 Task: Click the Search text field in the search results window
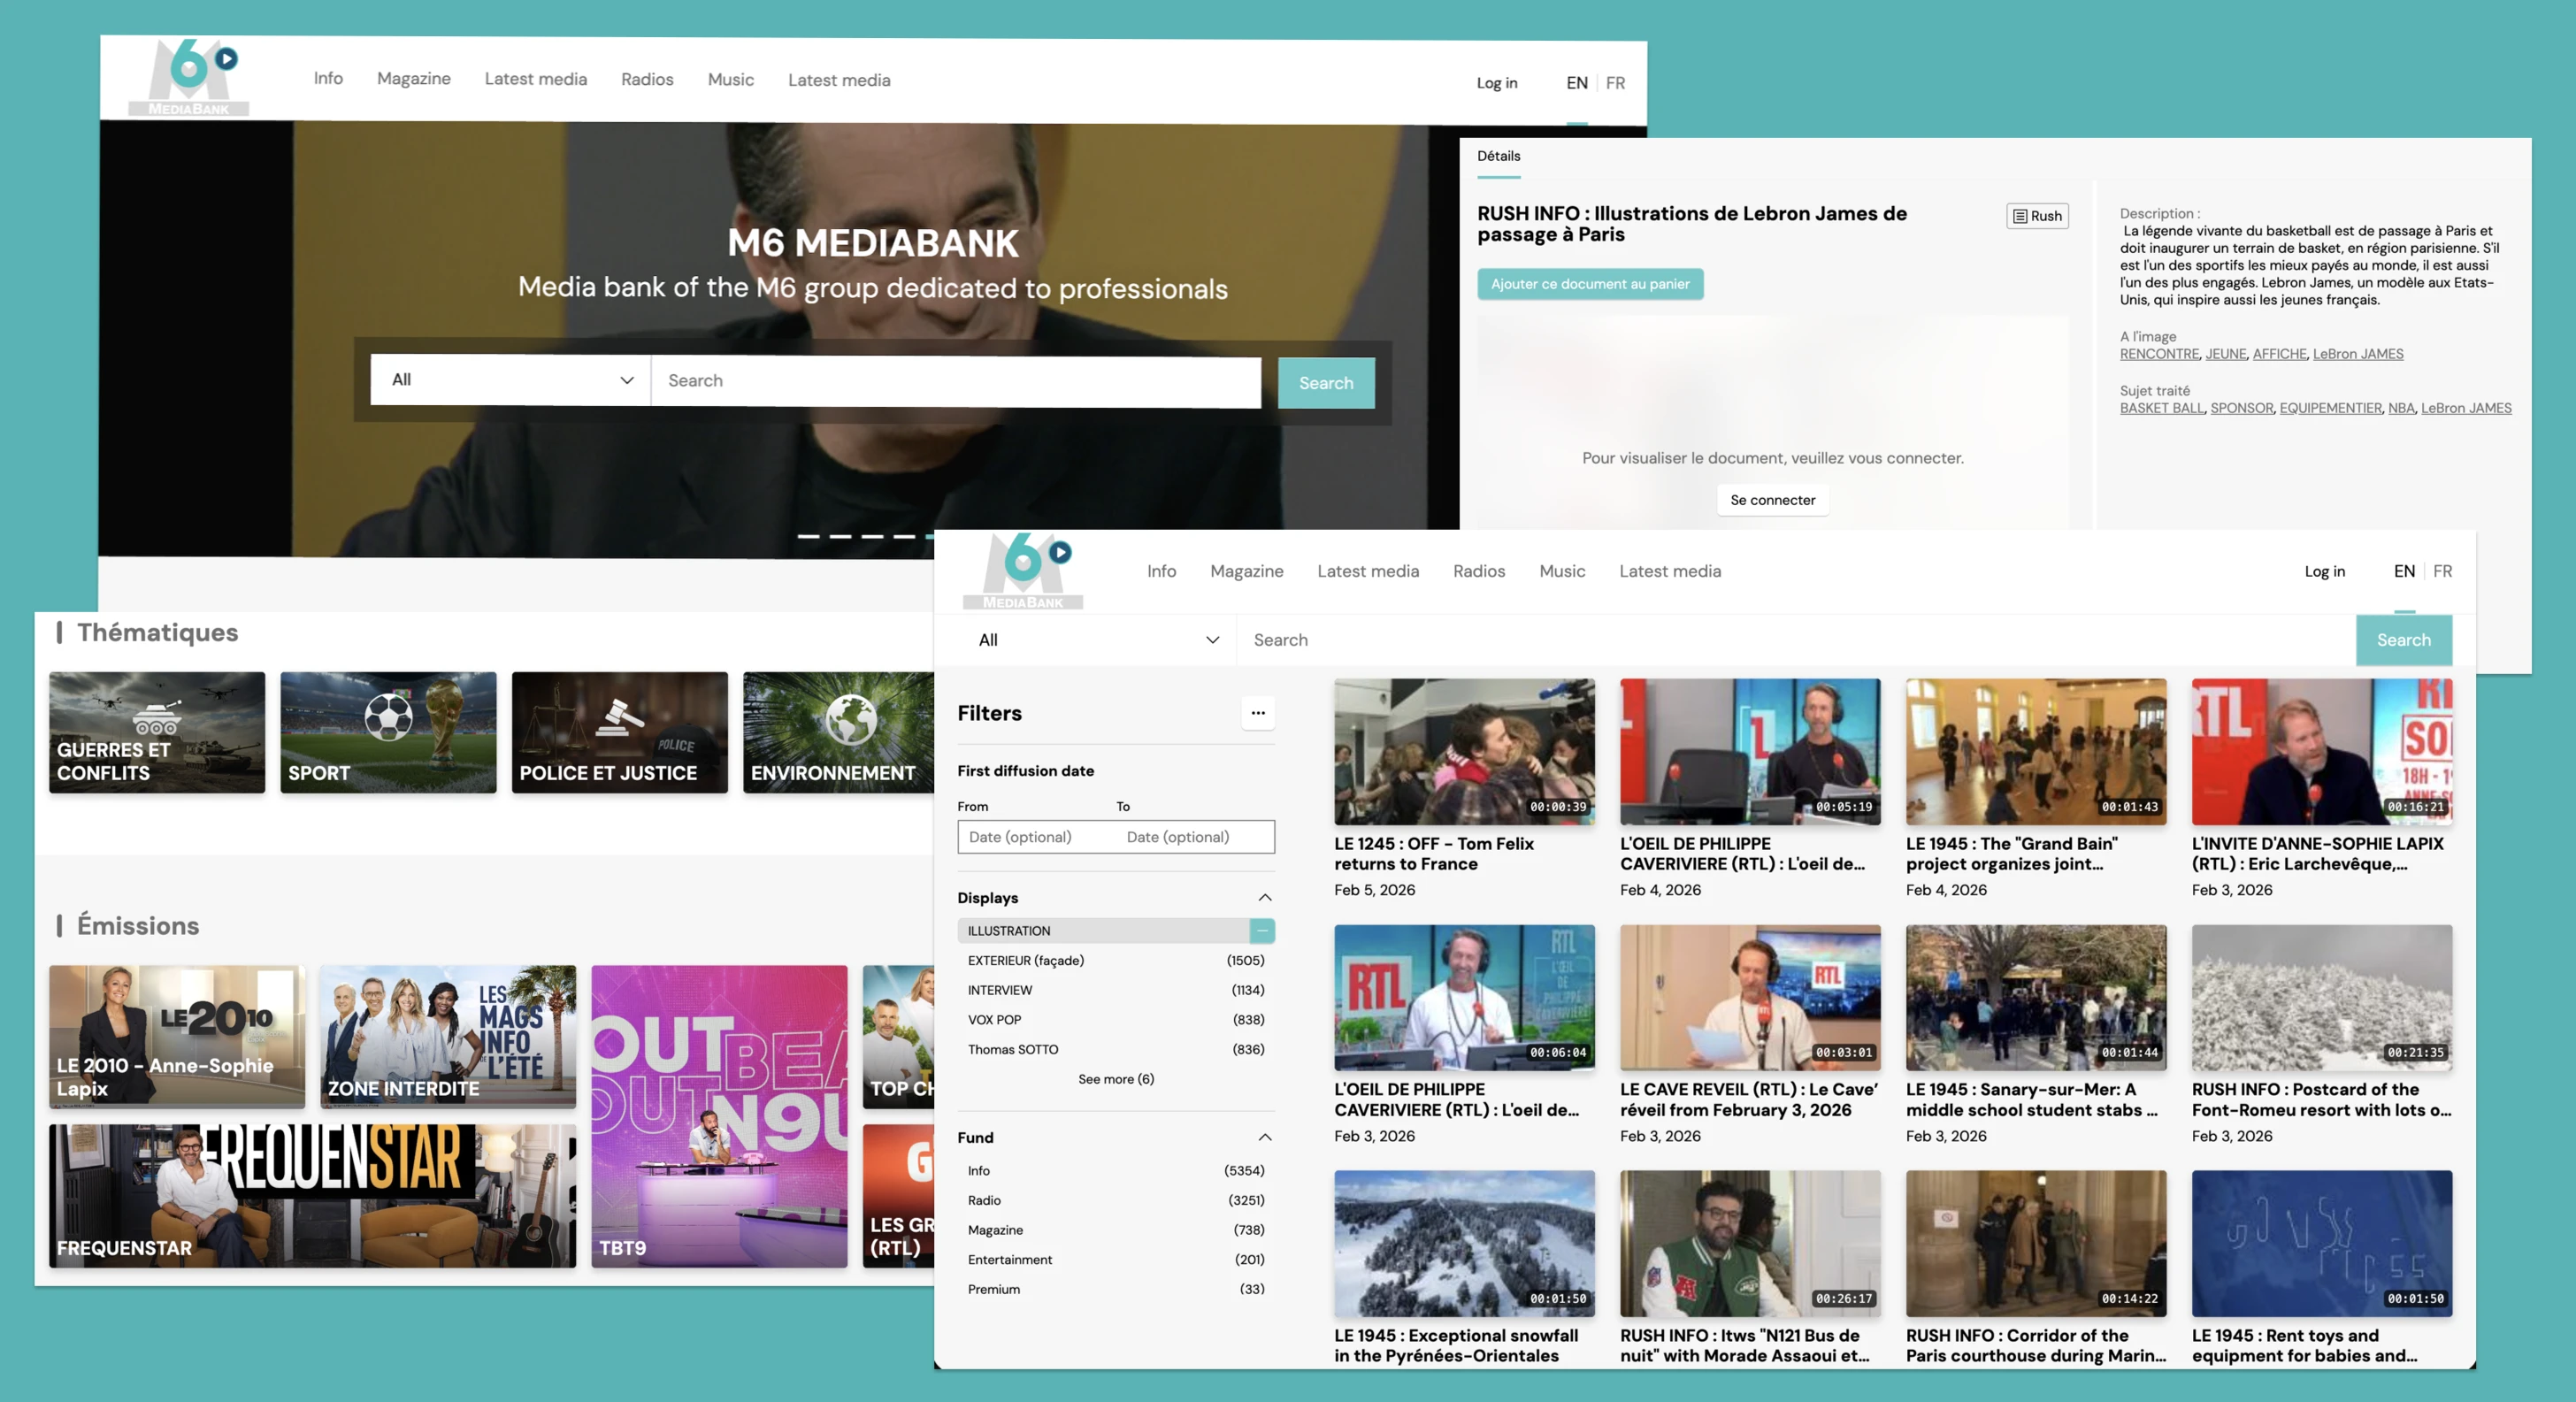1796,640
